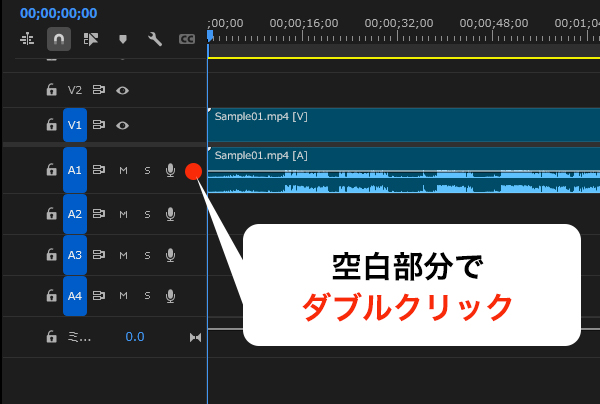Image resolution: width=600 pixels, height=404 pixels.
Task: Click the playhead timecode 00;00;00;00
Action: click(59, 13)
